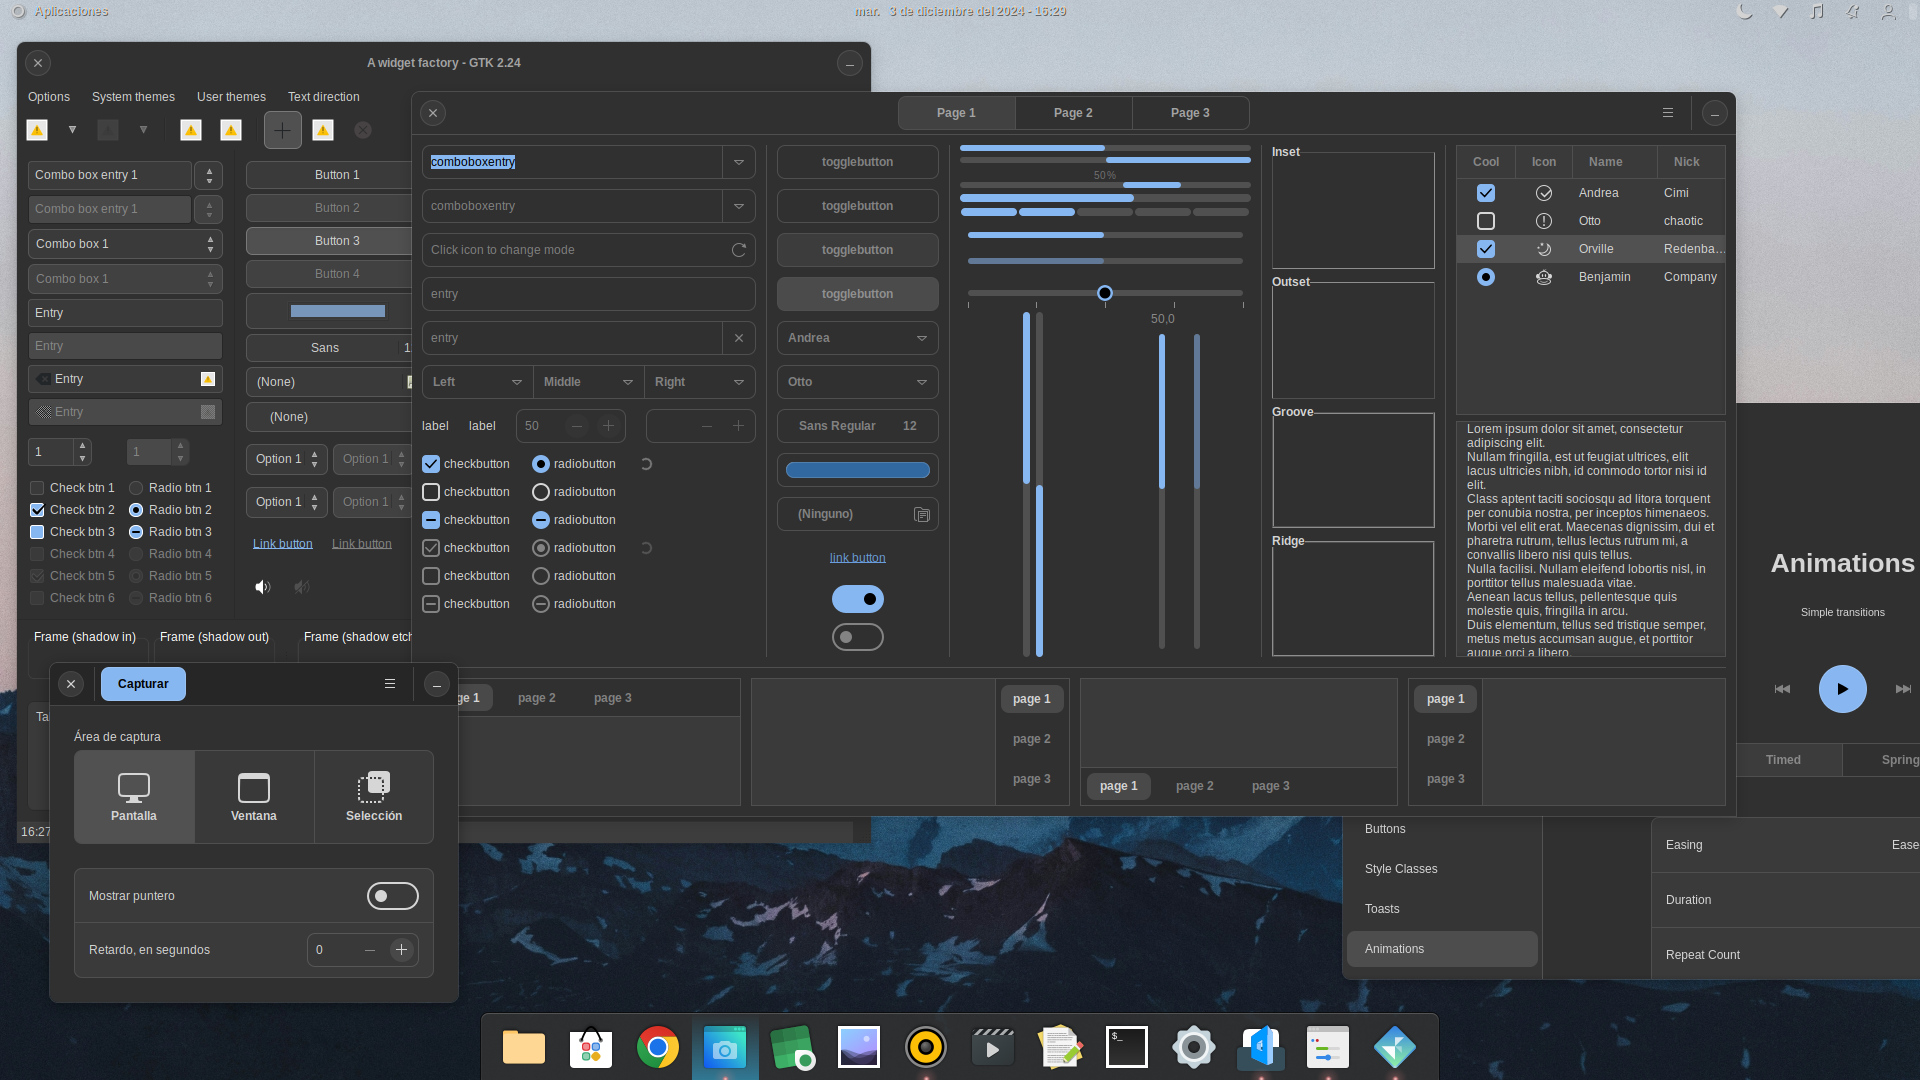The image size is (1920, 1080).
Task: Open the hamburger menu in the GTK3 header bar
Action: pos(1668,113)
